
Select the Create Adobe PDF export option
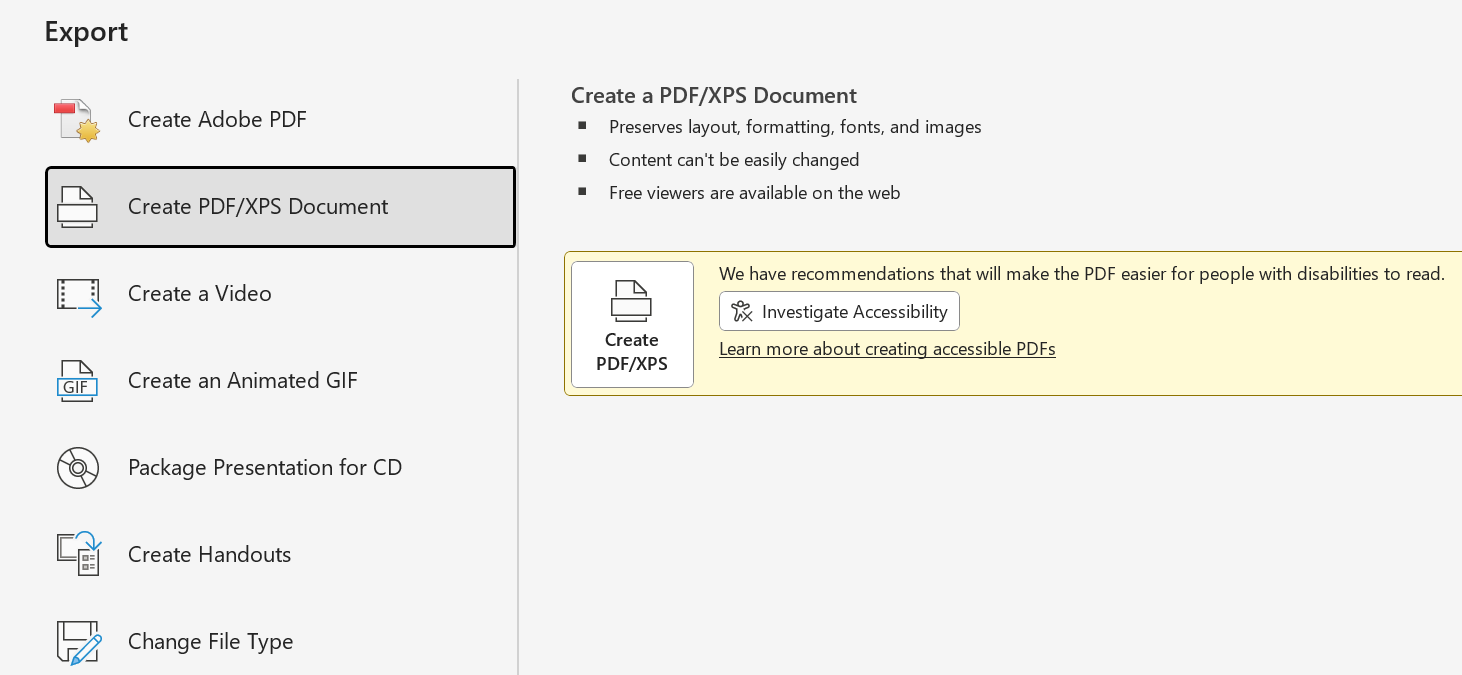(217, 119)
